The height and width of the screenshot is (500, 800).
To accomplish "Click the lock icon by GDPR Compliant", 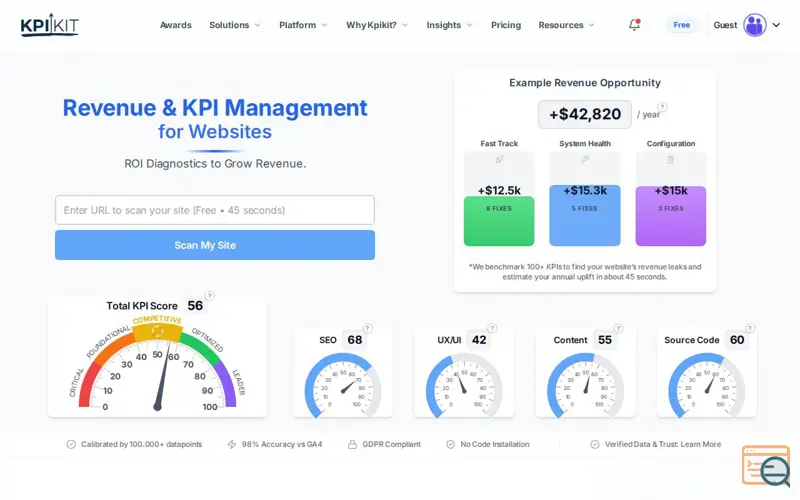I will coord(352,444).
